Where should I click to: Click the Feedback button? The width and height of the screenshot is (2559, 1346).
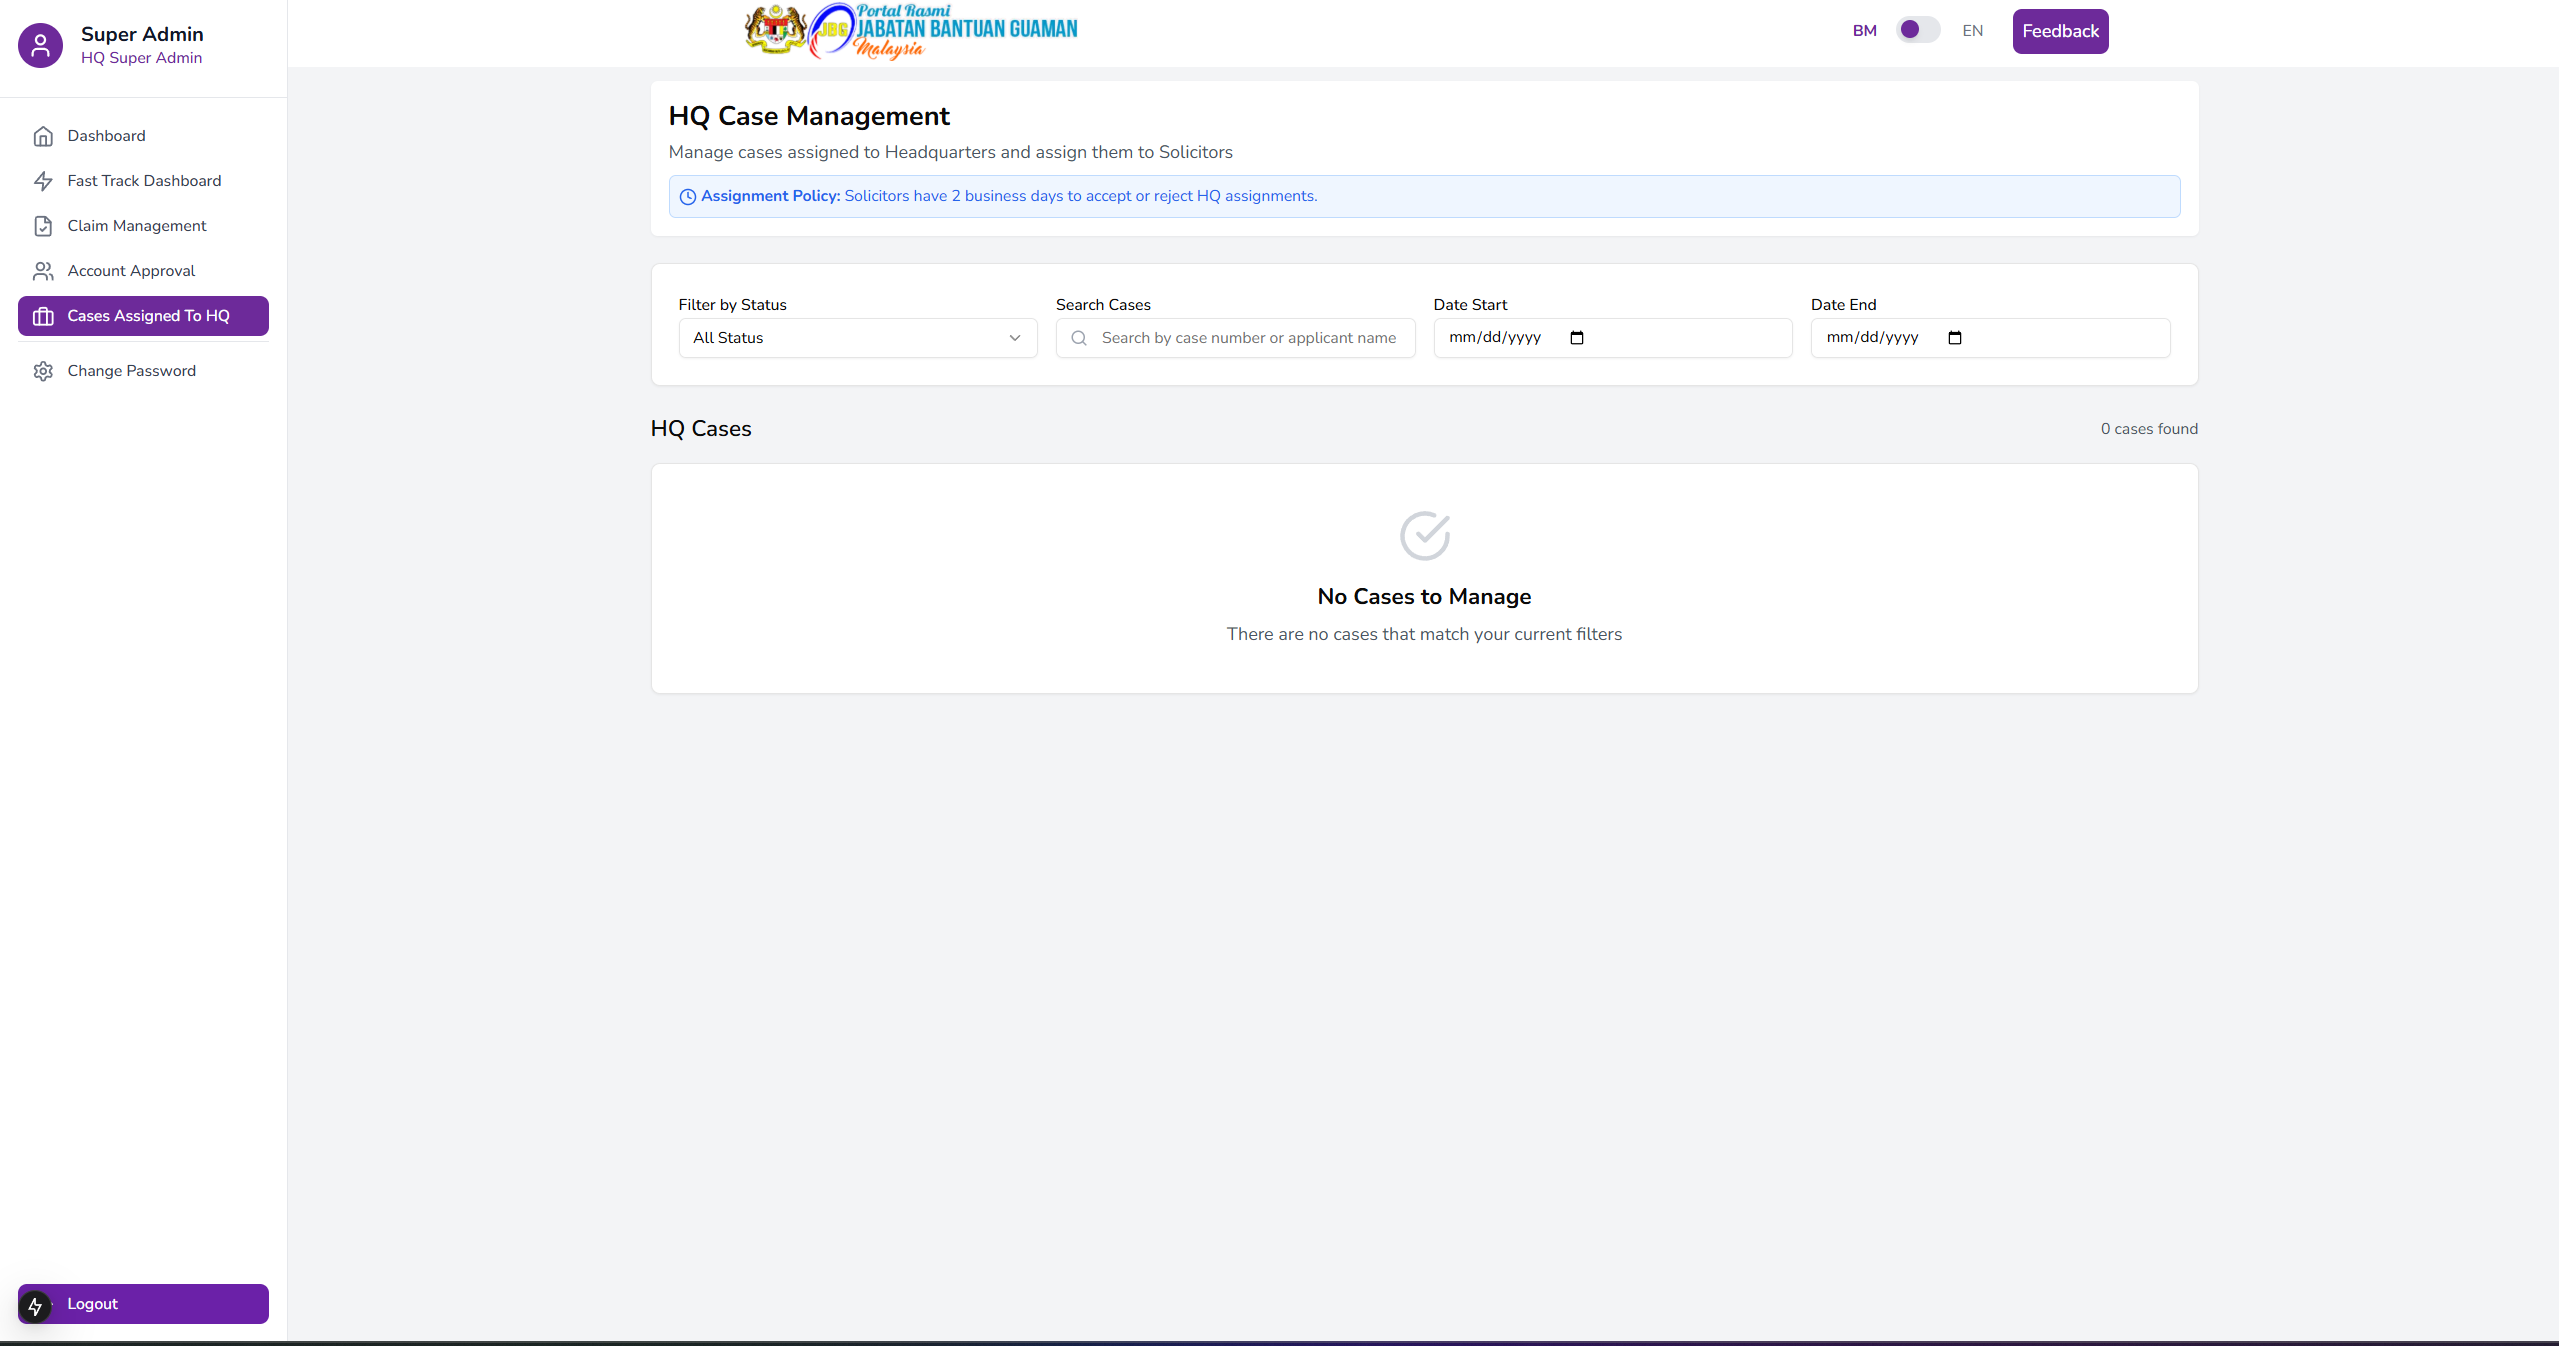(x=2060, y=31)
